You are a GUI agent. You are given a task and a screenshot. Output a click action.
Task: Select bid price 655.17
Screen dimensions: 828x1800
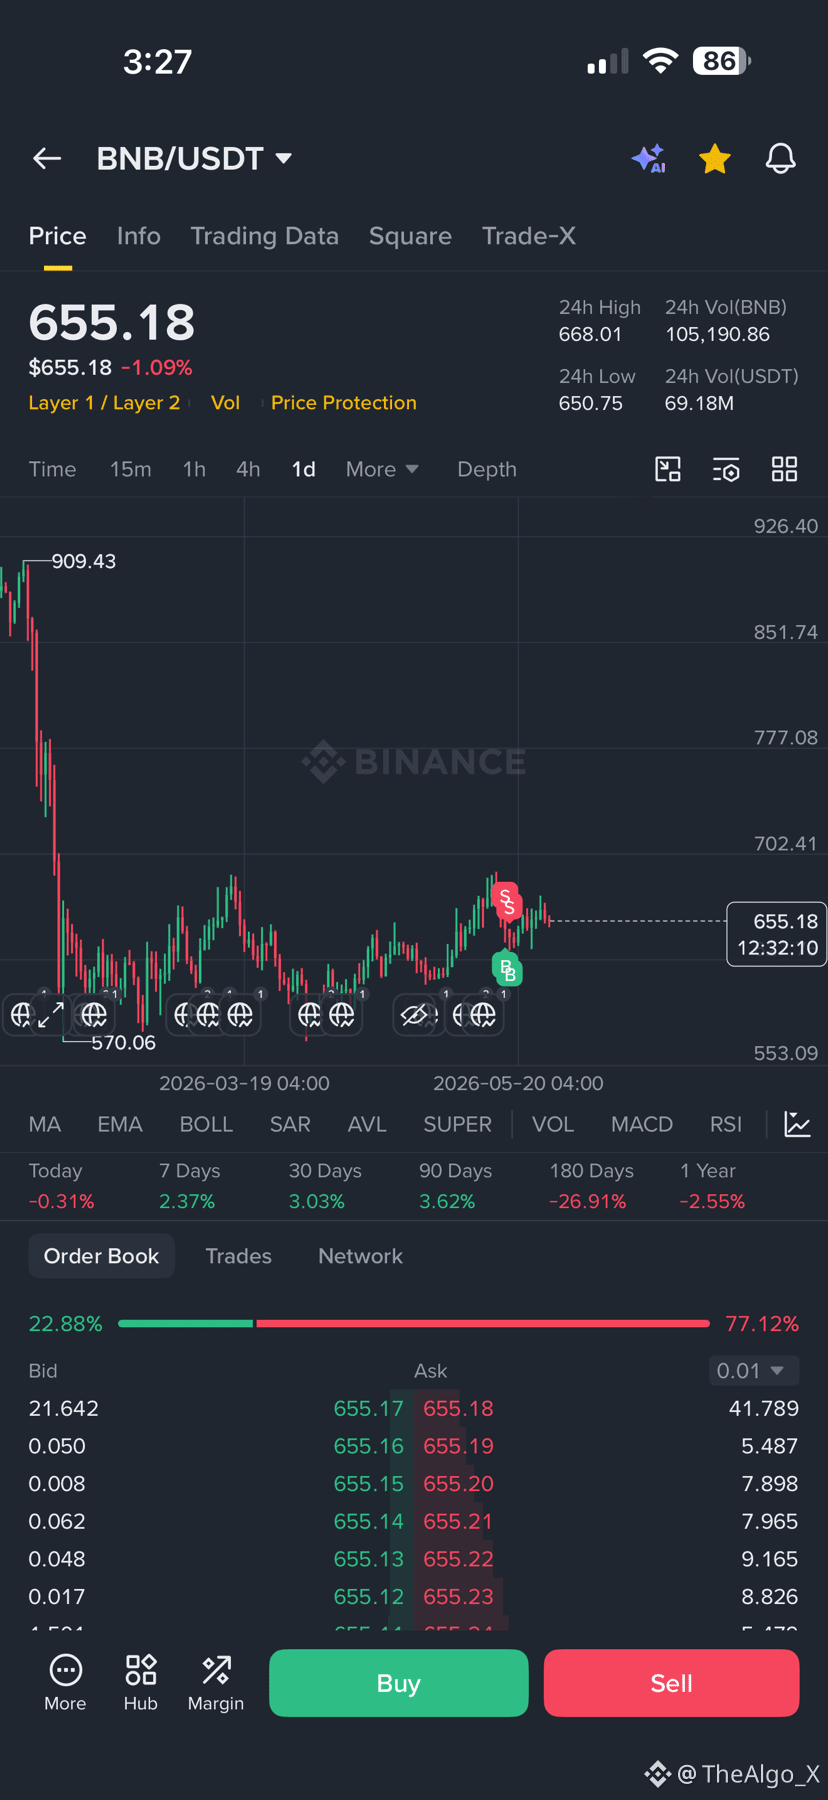click(368, 1408)
